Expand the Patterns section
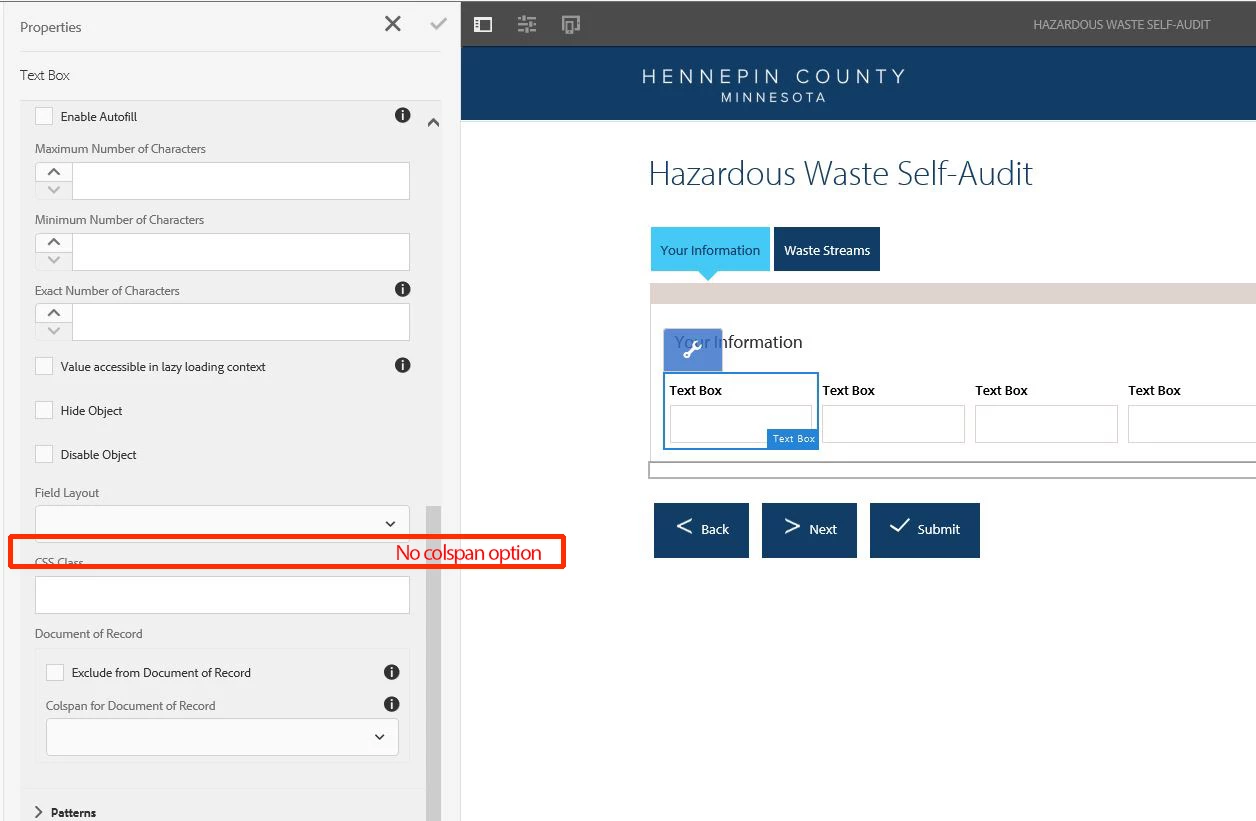This screenshot has height=821, width=1256. (x=66, y=812)
